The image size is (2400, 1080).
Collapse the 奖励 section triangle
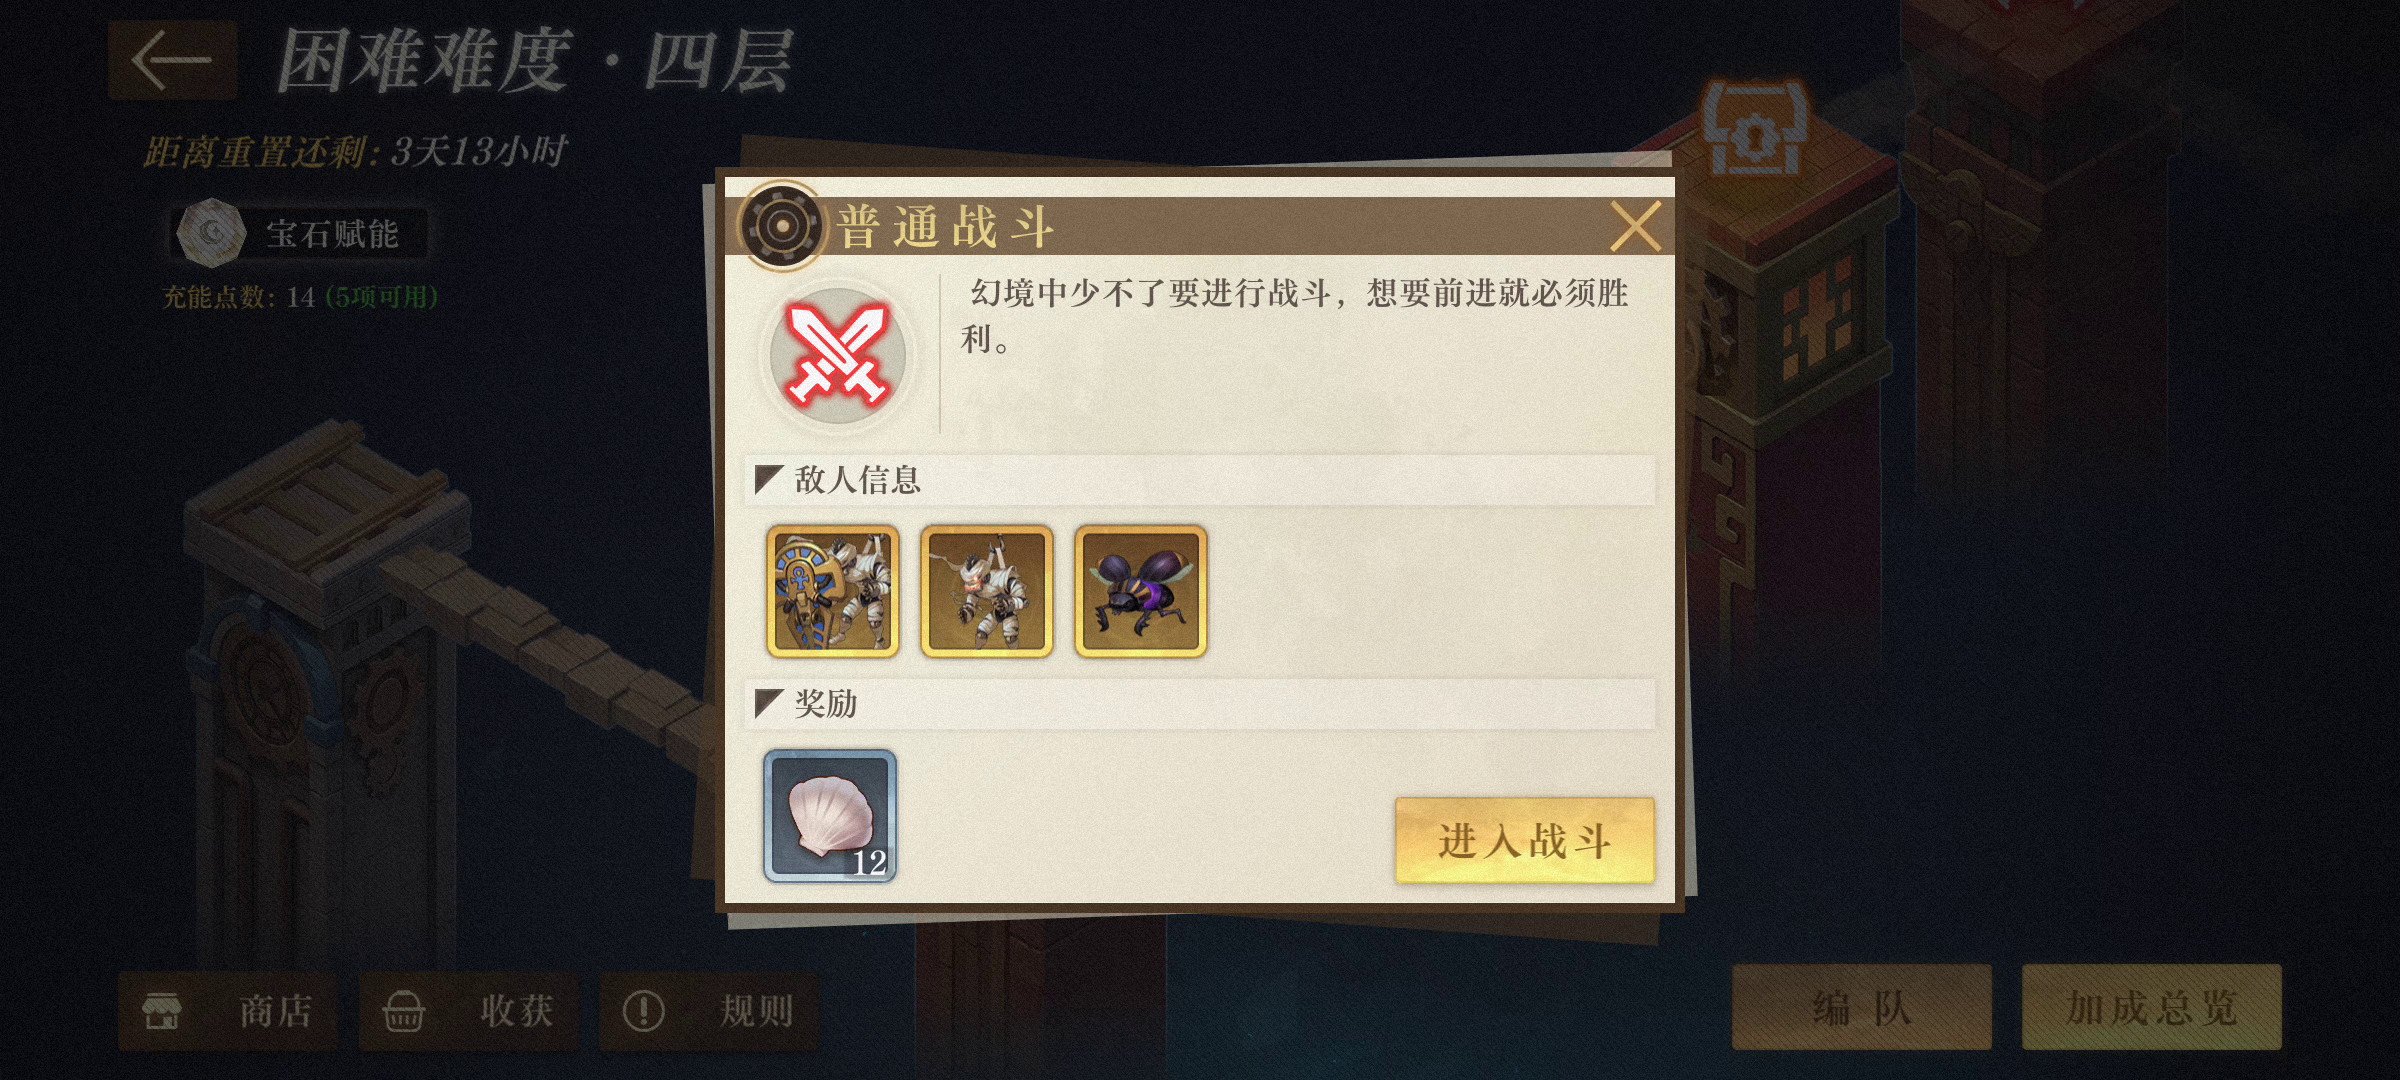[x=768, y=704]
